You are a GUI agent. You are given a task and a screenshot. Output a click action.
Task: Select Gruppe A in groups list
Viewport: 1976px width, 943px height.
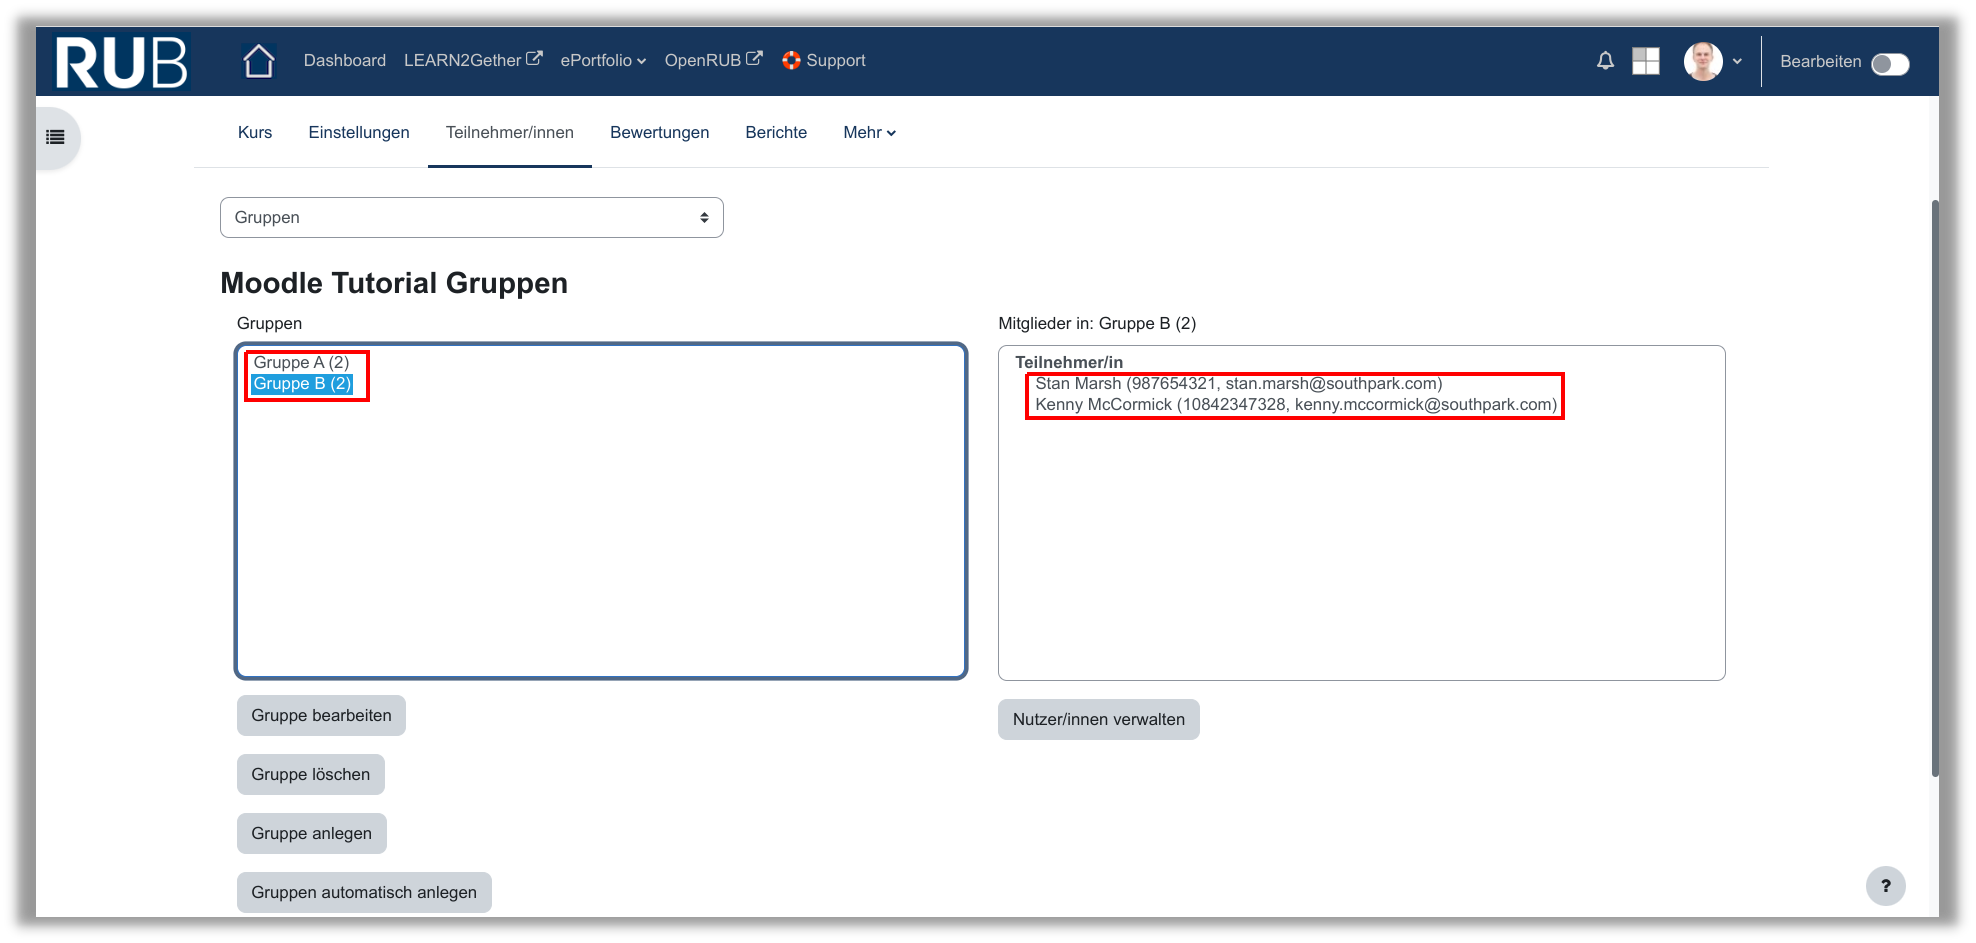301,363
